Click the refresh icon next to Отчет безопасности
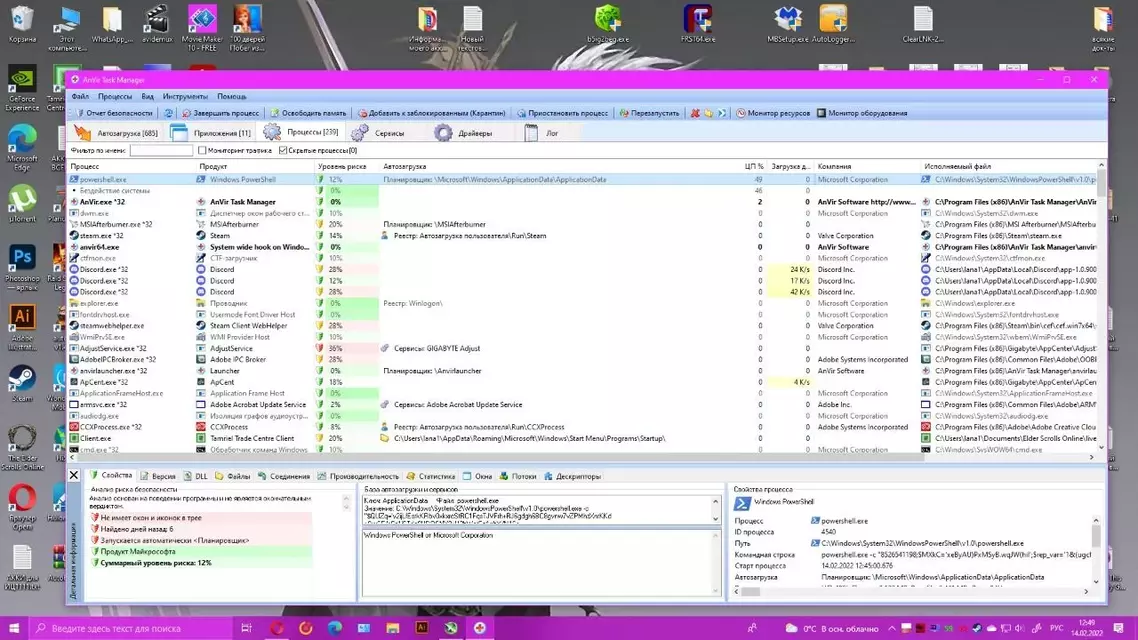This screenshot has width=1138, height=640. point(168,113)
